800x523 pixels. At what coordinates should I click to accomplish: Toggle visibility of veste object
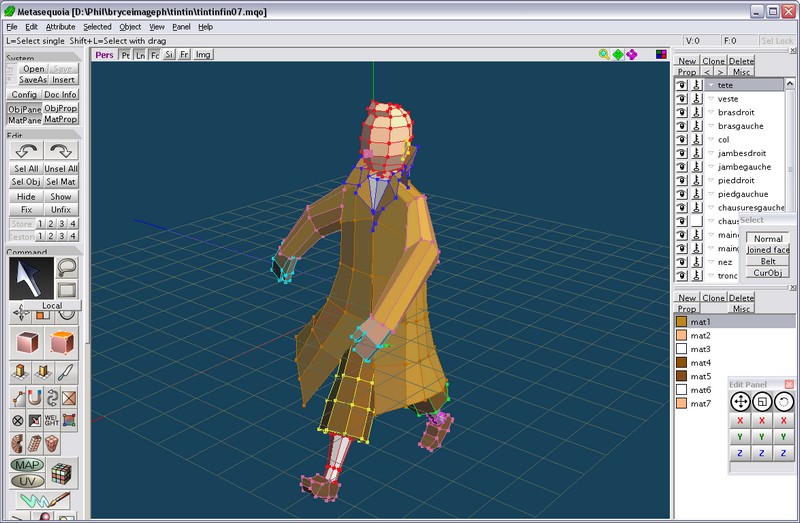point(682,98)
